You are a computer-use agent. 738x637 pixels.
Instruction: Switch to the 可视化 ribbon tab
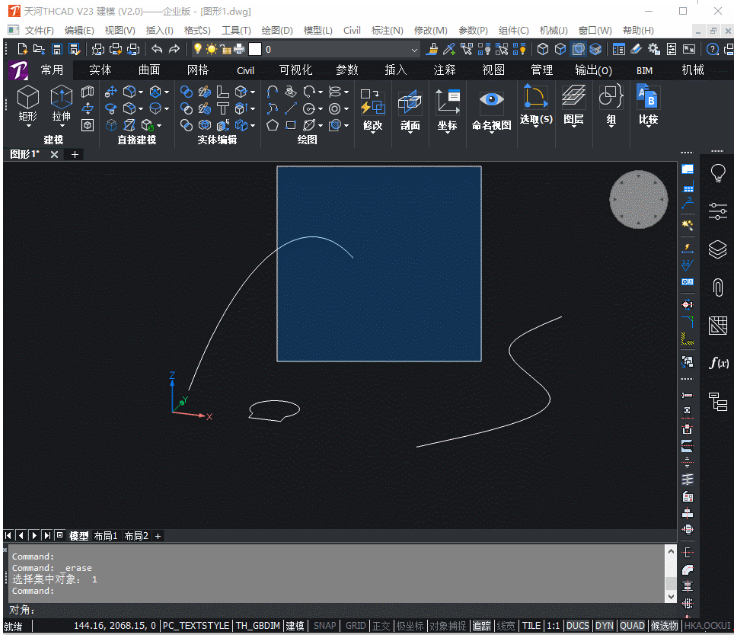click(296, 70)
